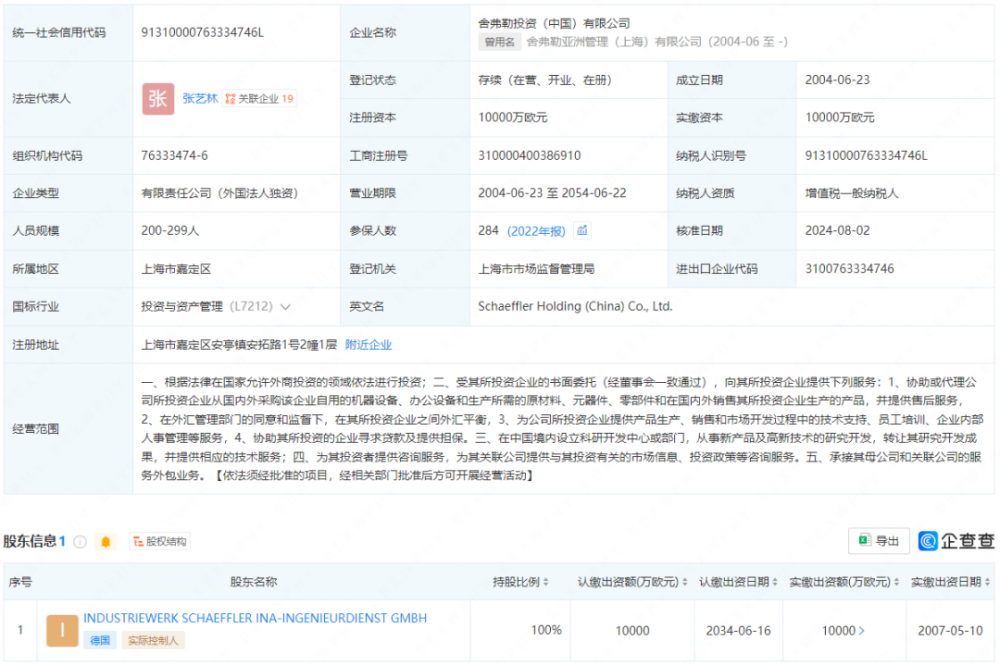This screenshot has height=665, width=1000.
Task: Expand the 10000 paid-in capital arrow
Action: coord(862,631)
